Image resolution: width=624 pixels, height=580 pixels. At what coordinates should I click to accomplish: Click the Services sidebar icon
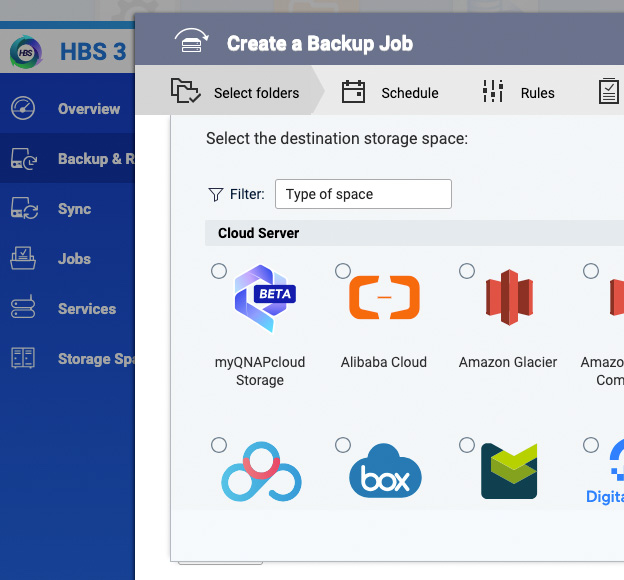click(x=24, y=309)
